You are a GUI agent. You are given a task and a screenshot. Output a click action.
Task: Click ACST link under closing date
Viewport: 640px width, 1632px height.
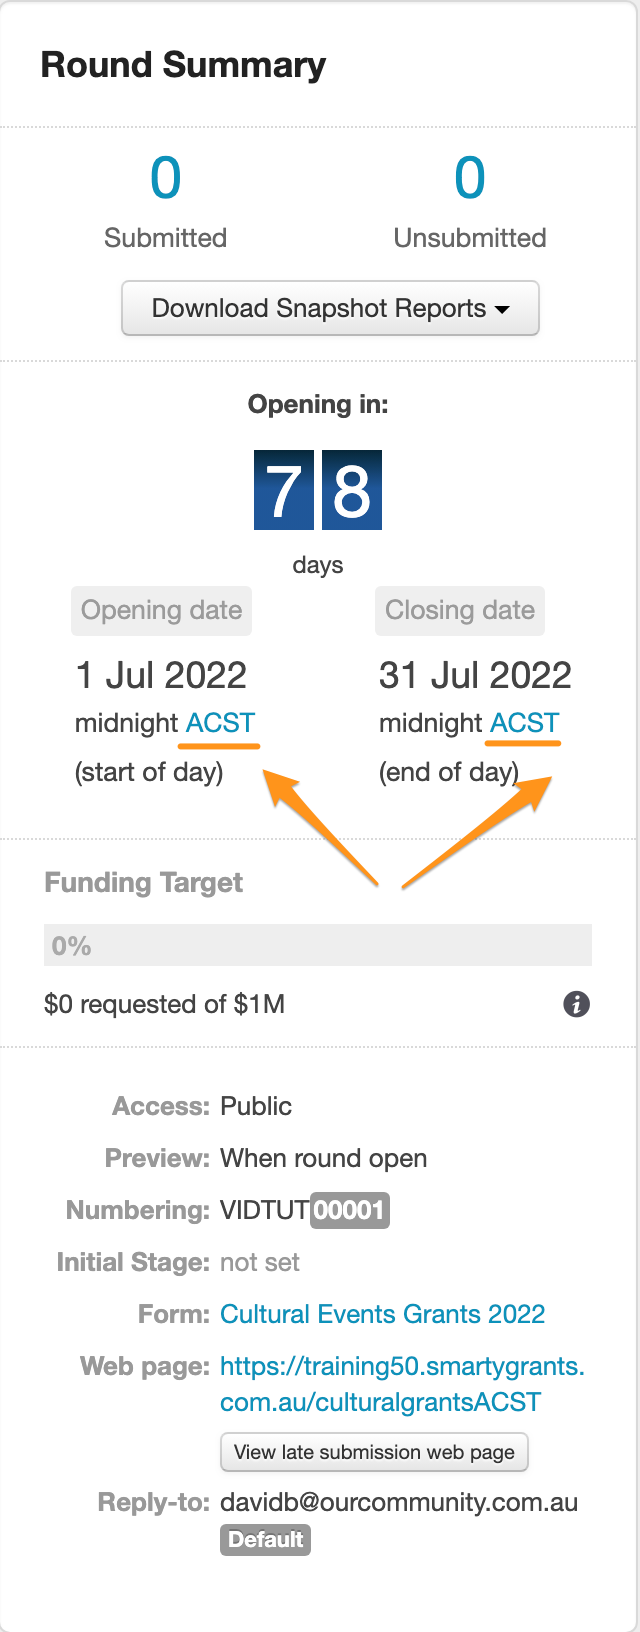[524, 723]
